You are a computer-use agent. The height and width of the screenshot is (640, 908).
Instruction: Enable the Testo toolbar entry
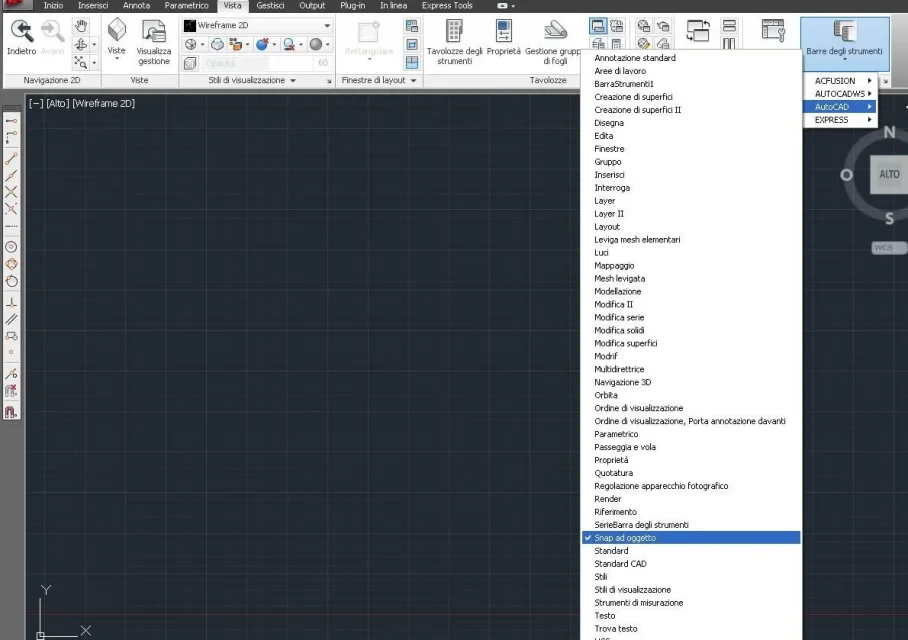pyautogui.click(x=691, y=616)
